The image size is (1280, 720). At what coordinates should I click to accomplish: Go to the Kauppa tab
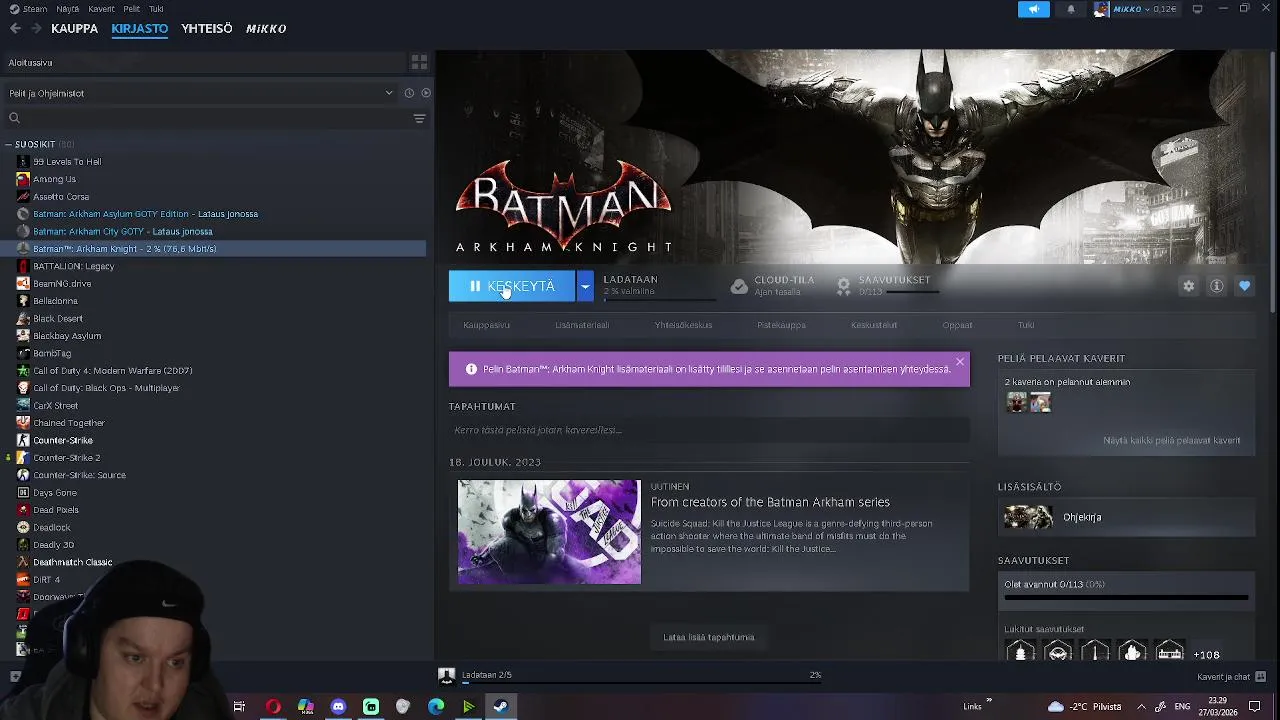pyautogui.click(x=75, y=28)
